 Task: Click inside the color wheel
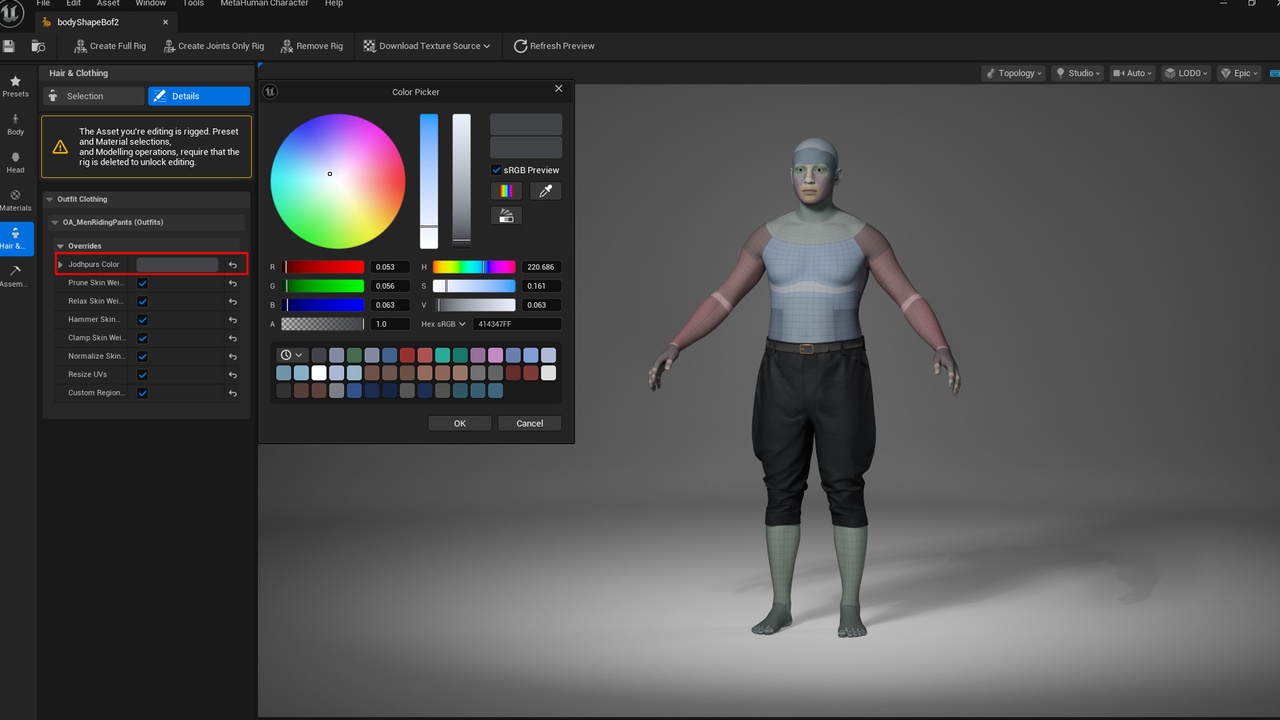click(x=338, y=181)
